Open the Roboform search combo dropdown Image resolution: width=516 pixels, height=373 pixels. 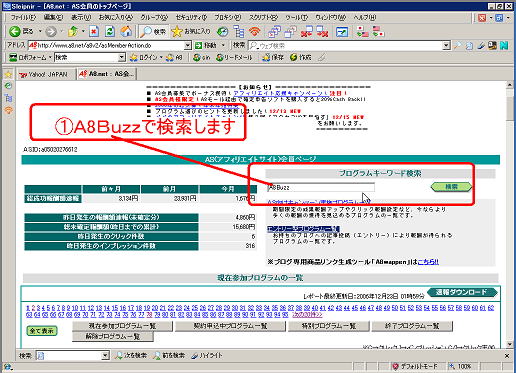[x=122, y=58]
